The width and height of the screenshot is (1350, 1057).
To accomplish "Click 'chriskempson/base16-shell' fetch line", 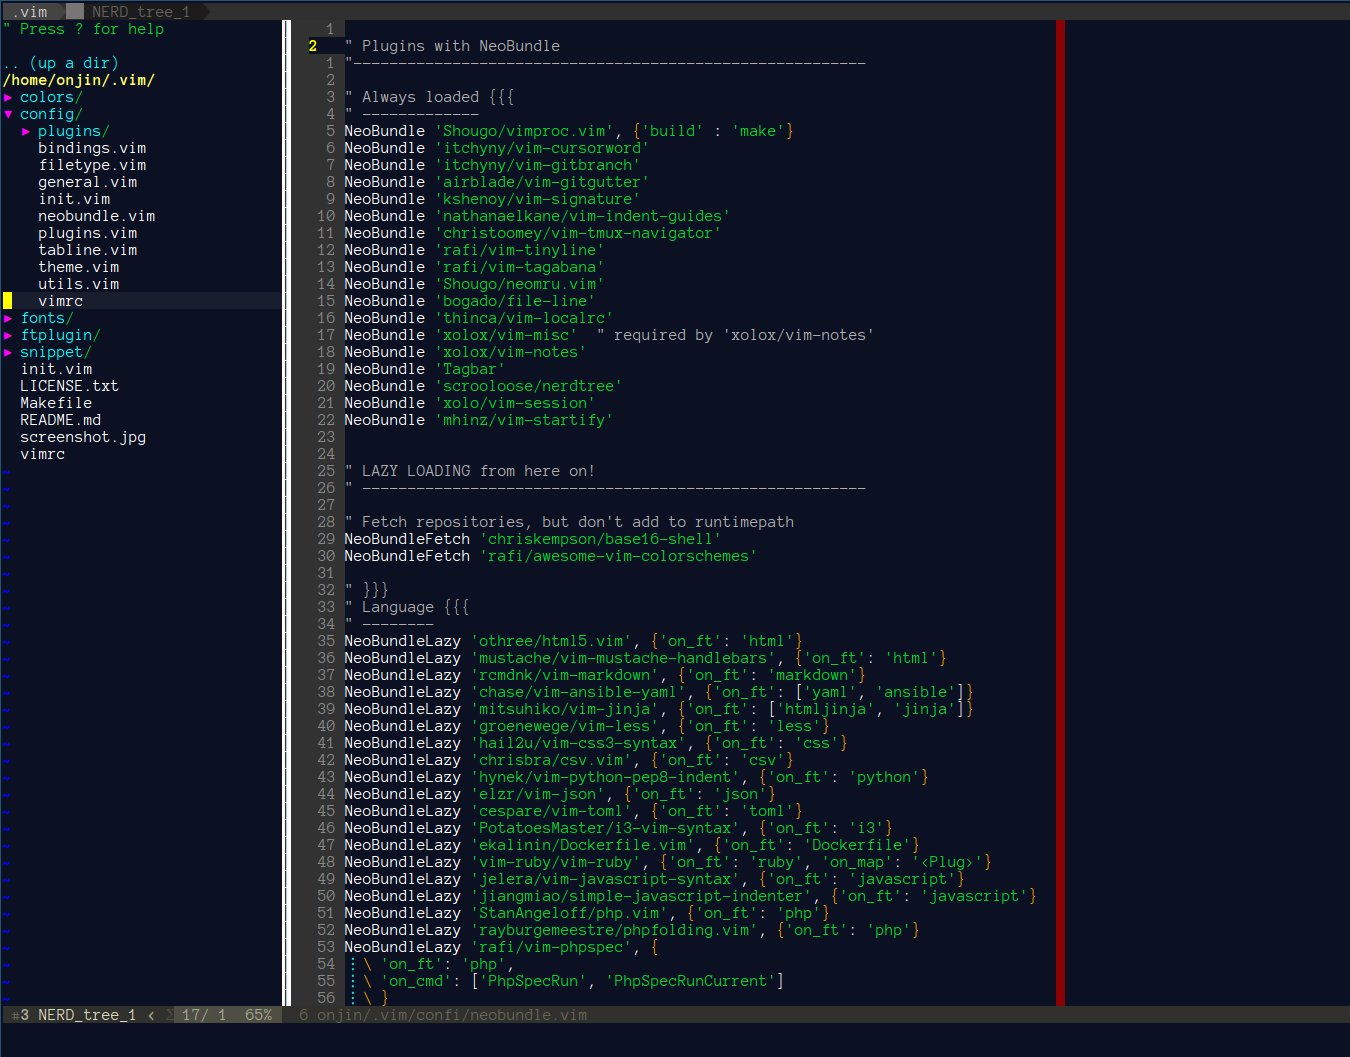I will click(x=533, y=539).
